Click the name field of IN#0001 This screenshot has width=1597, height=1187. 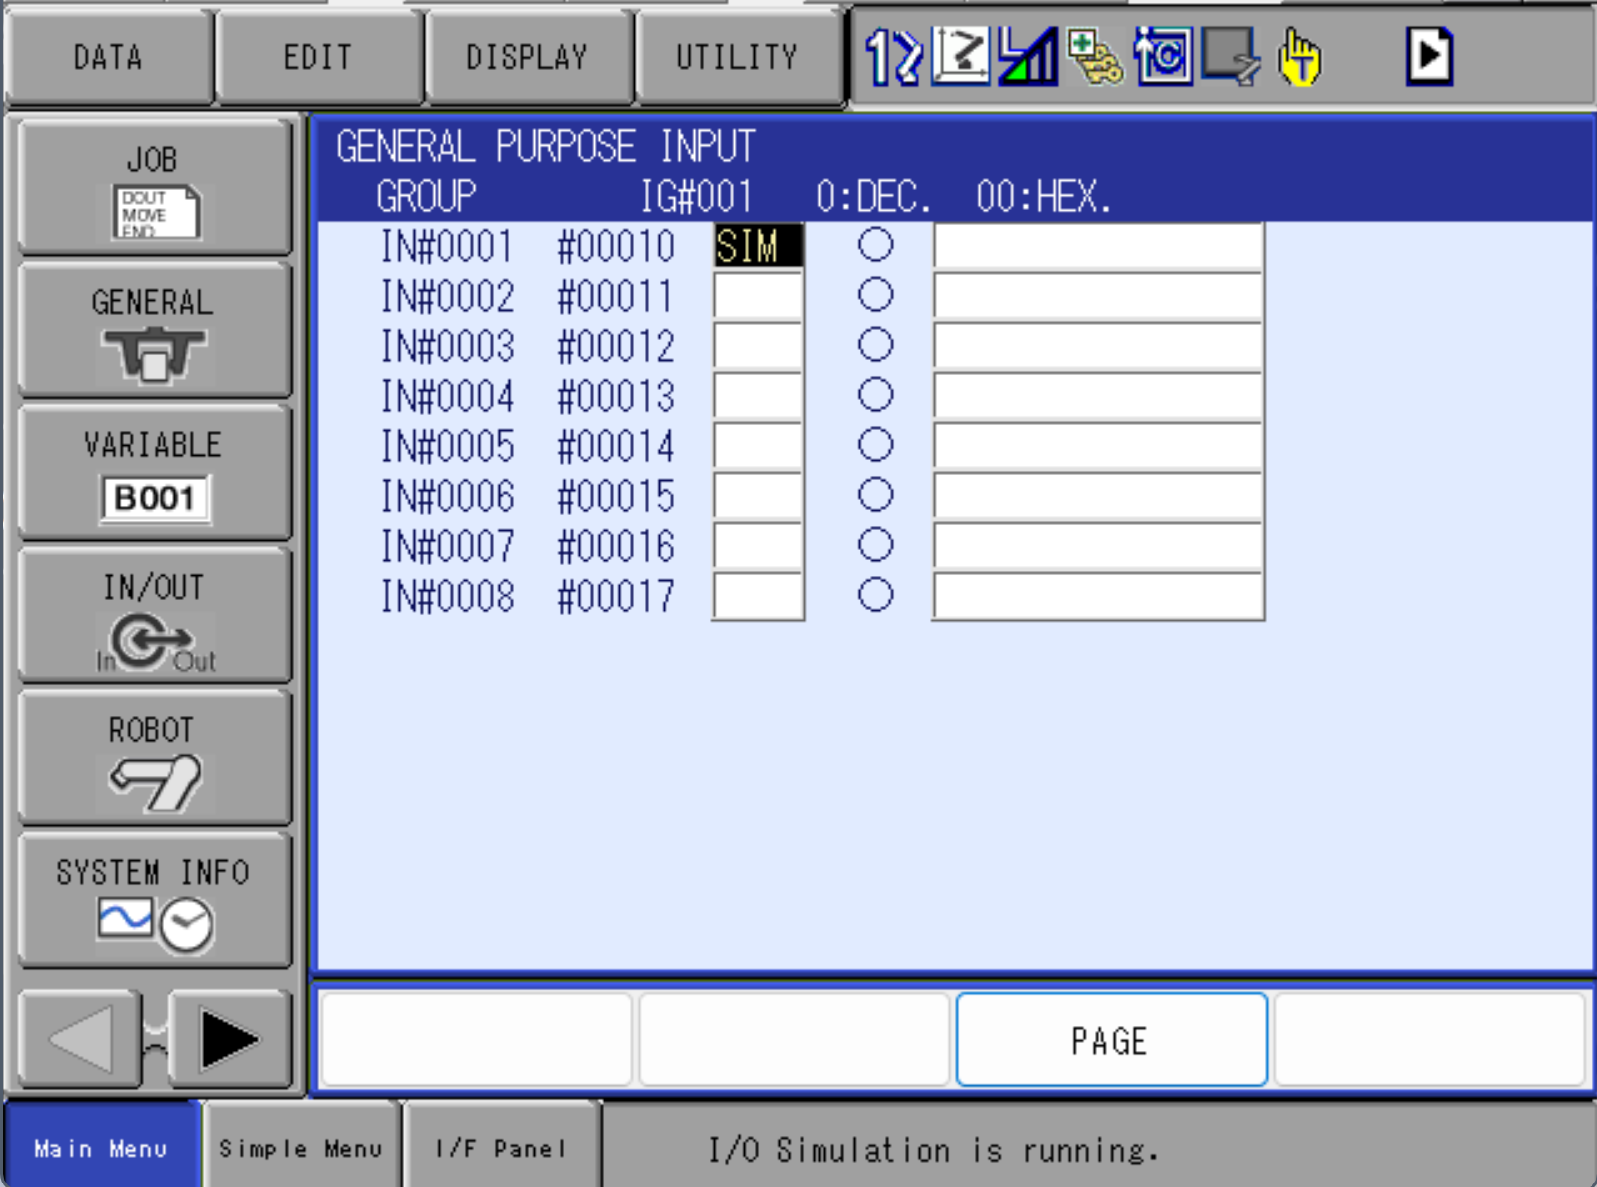tap(1098, 246)
